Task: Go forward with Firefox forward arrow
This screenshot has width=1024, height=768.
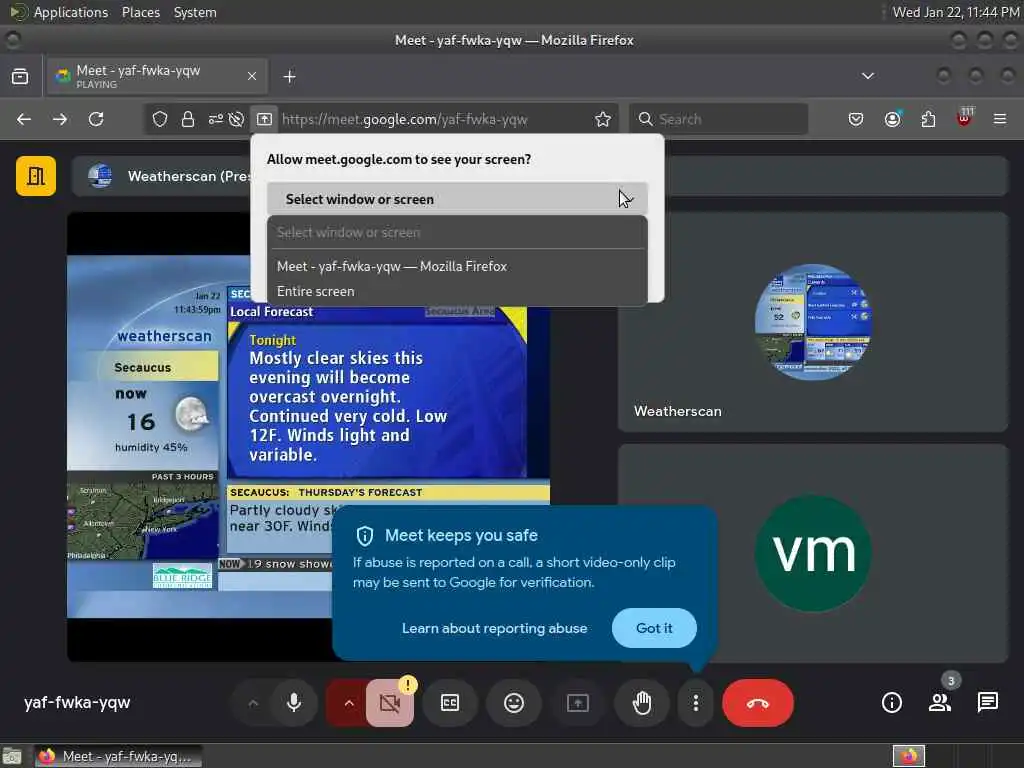Action: click(x=60, y=119)
